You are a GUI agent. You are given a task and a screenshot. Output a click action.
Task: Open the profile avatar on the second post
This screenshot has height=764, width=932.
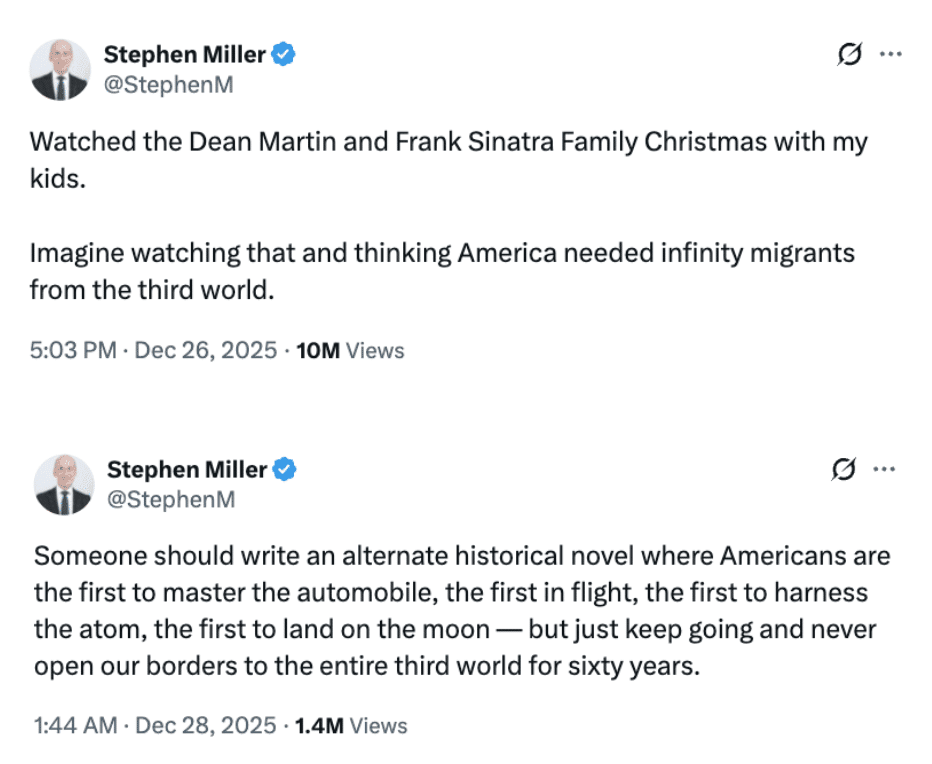pyautogui.click(x=63, y=484)
